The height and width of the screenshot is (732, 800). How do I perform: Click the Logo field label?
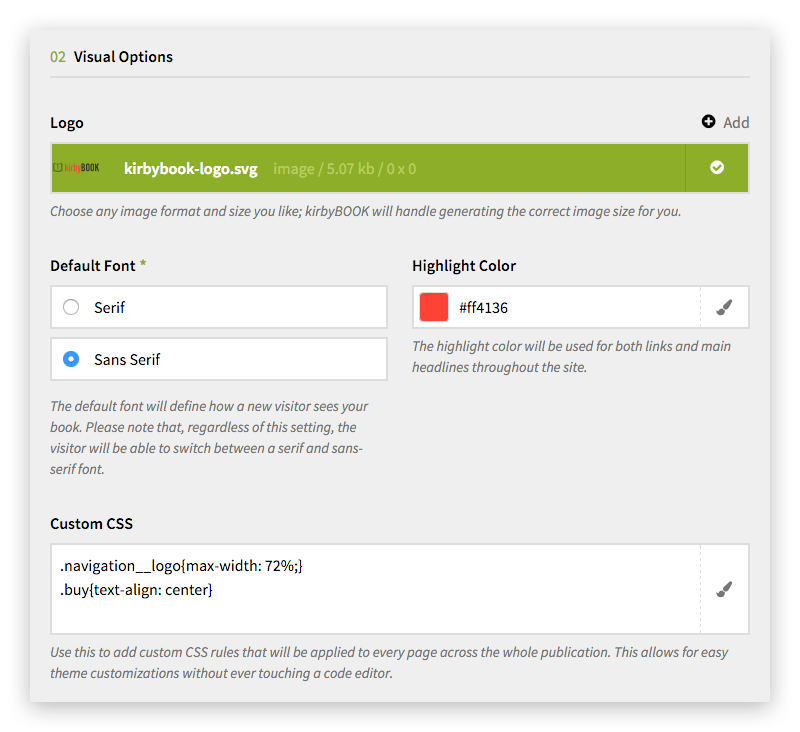click(x=67, y=123)
